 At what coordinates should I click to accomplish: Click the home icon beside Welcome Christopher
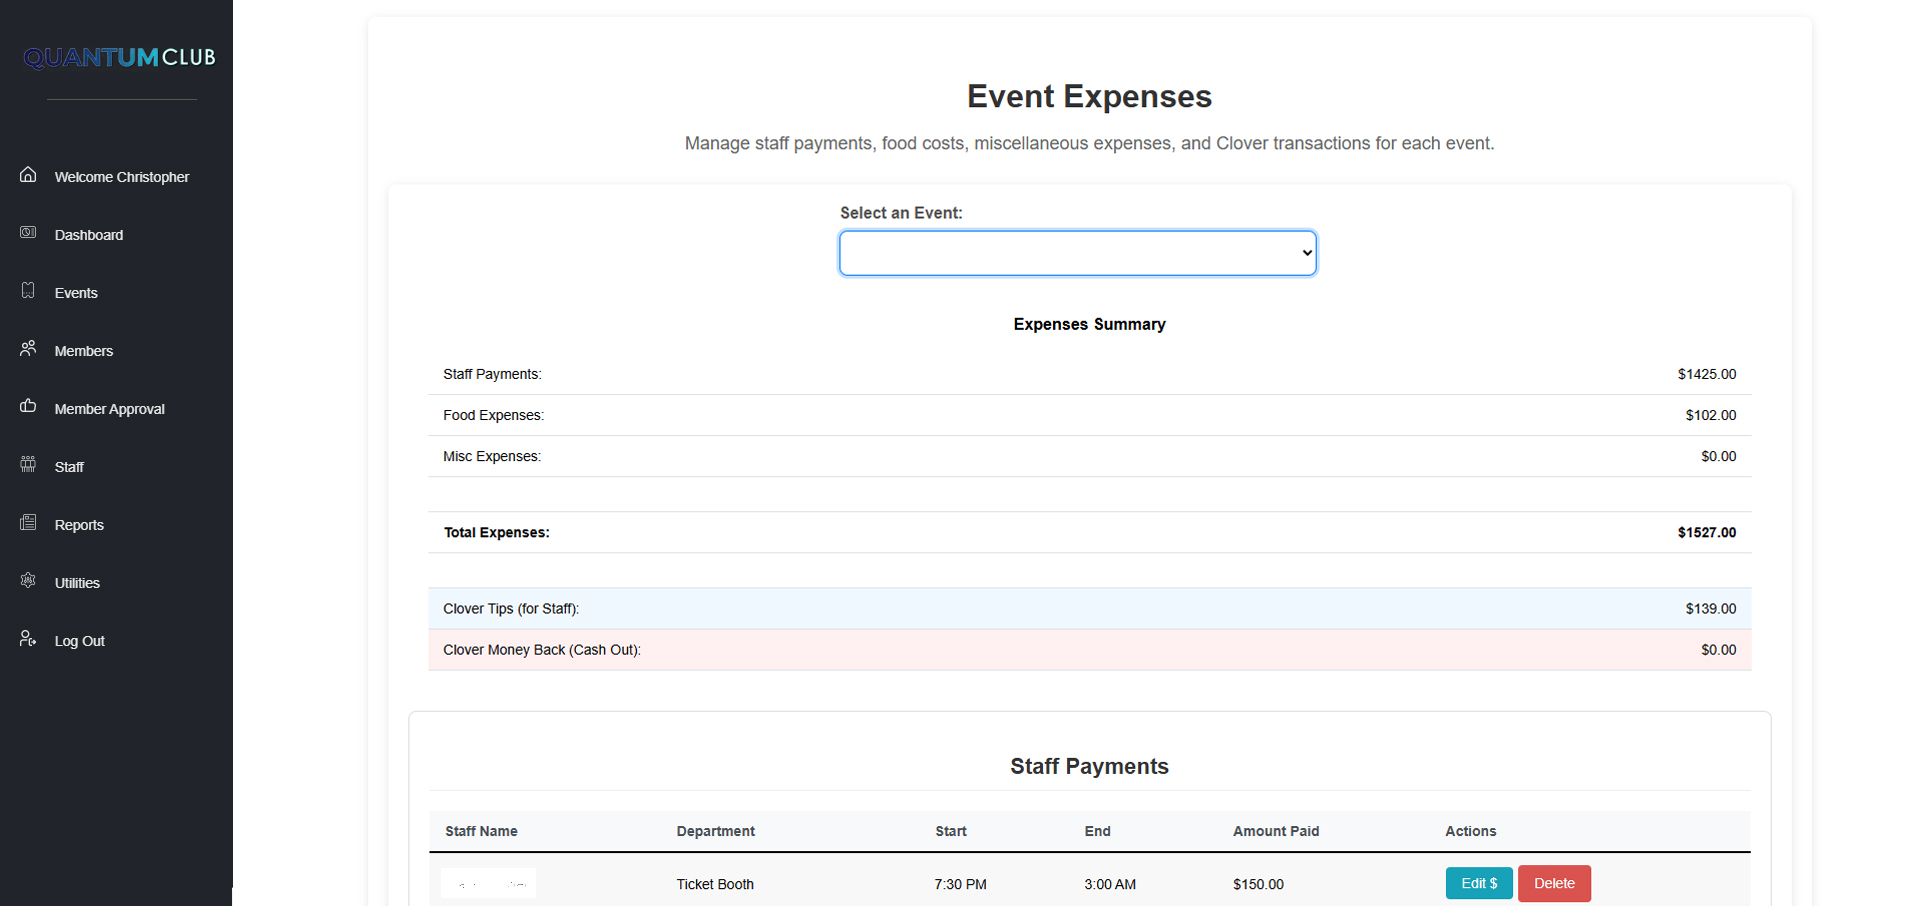point(28,175)
